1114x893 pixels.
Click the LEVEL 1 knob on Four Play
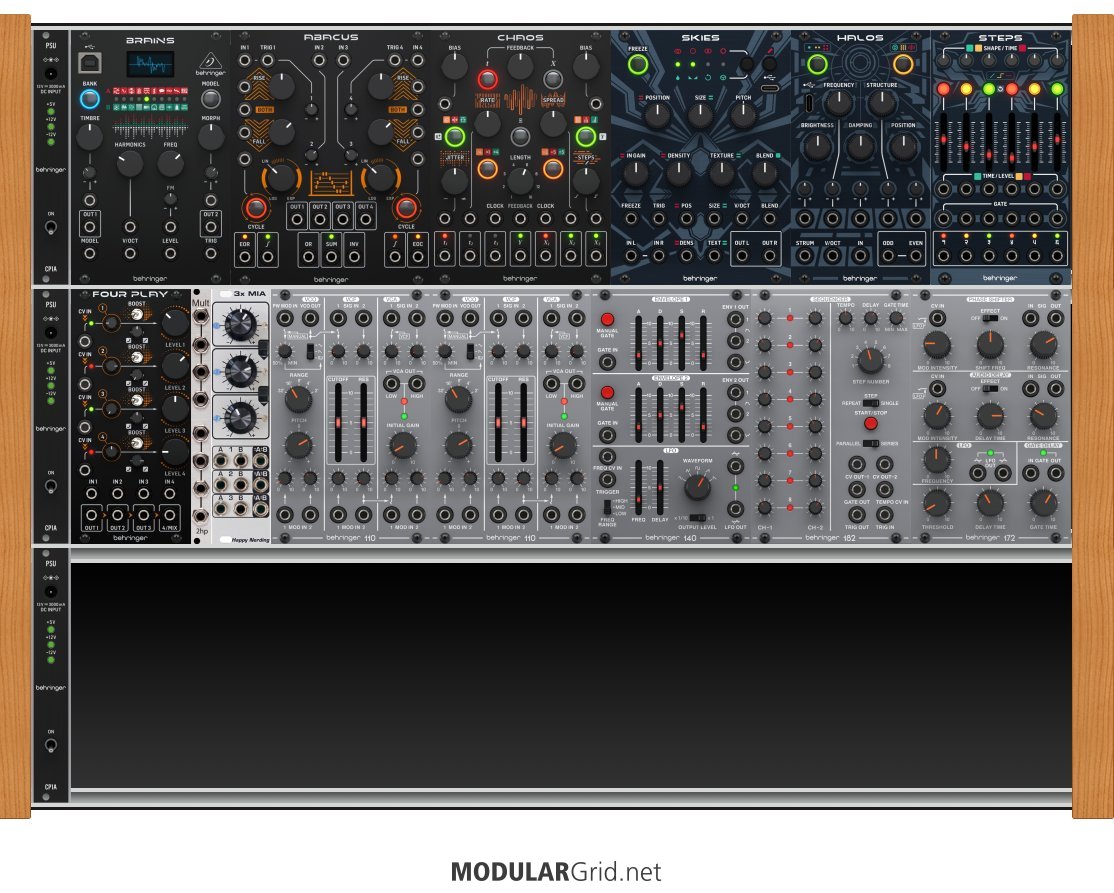pyautogui.click(x=175, y=323)
